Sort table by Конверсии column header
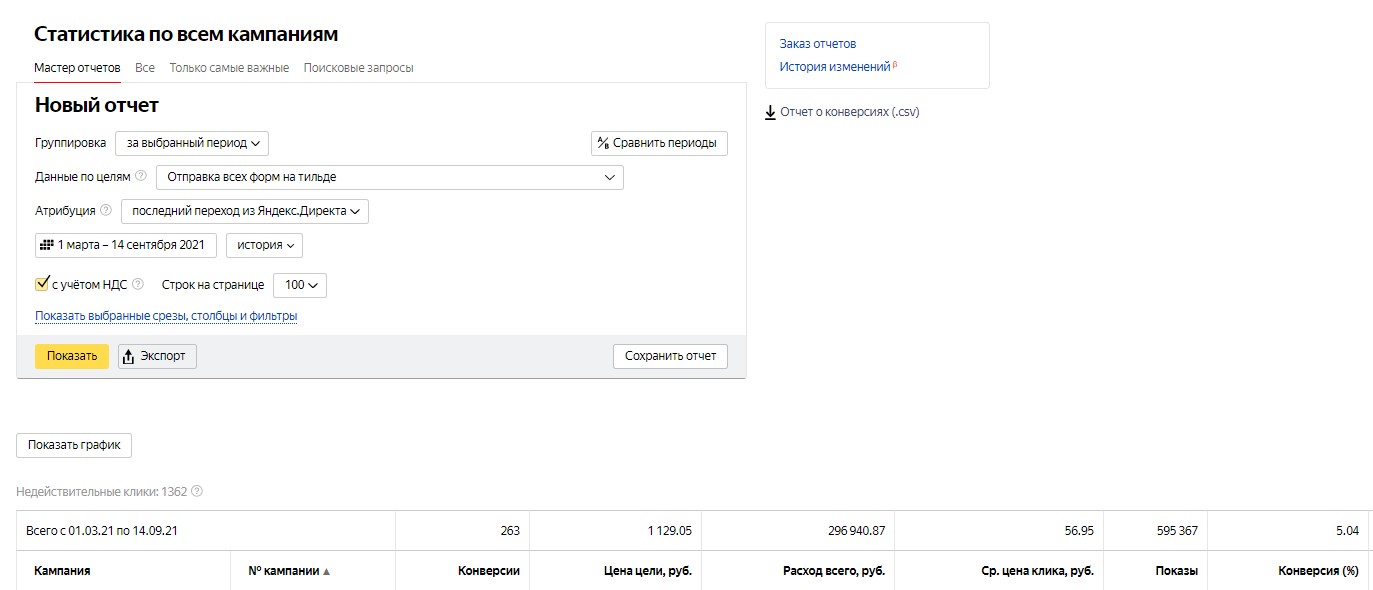The image size is (1373, 590). 489,571
